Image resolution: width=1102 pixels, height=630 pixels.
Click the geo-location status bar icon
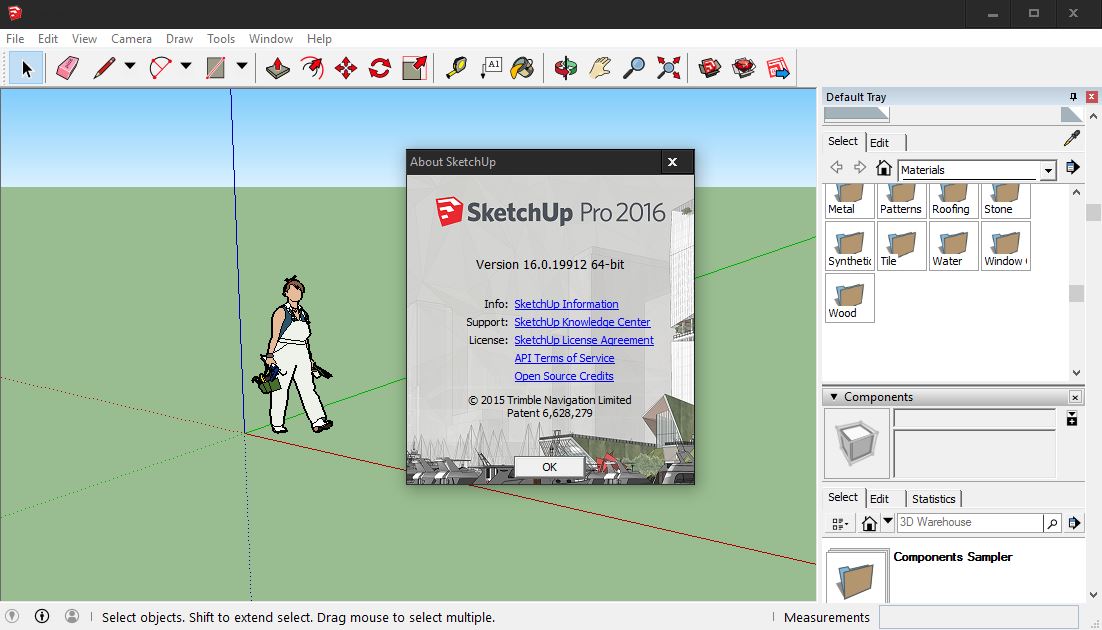[x=12, y=617]
